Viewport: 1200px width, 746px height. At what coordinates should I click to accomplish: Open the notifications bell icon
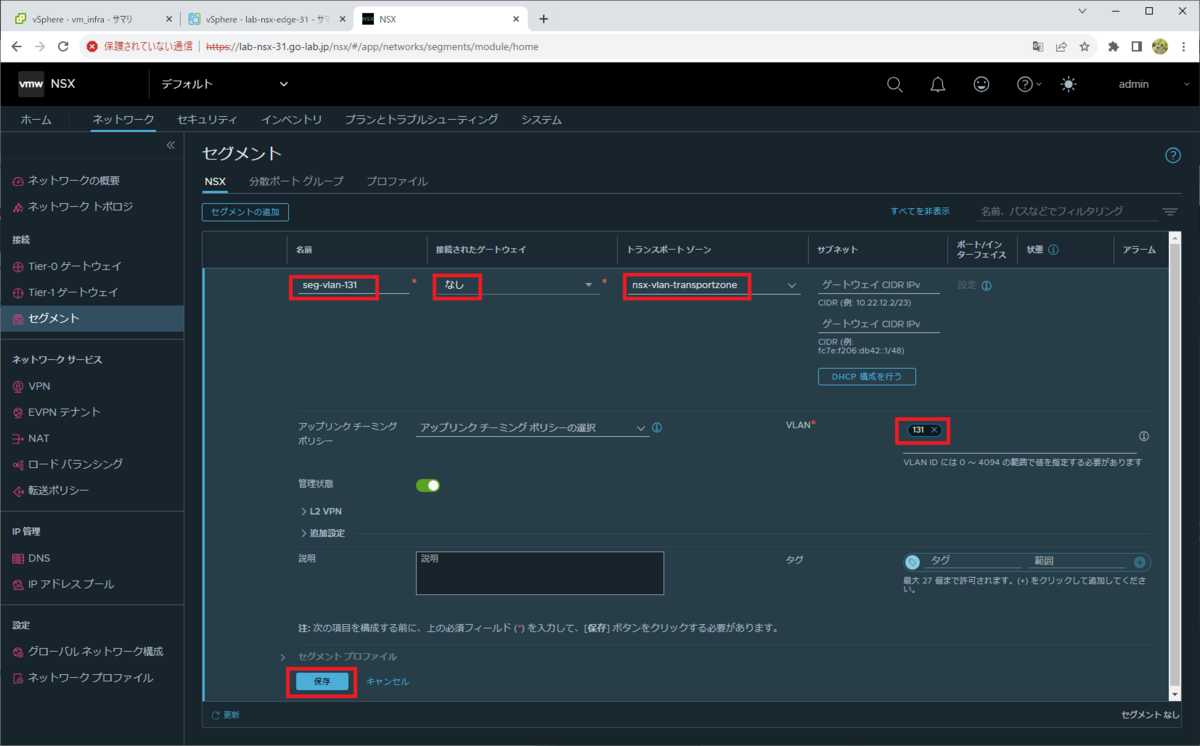click(938, 84)
